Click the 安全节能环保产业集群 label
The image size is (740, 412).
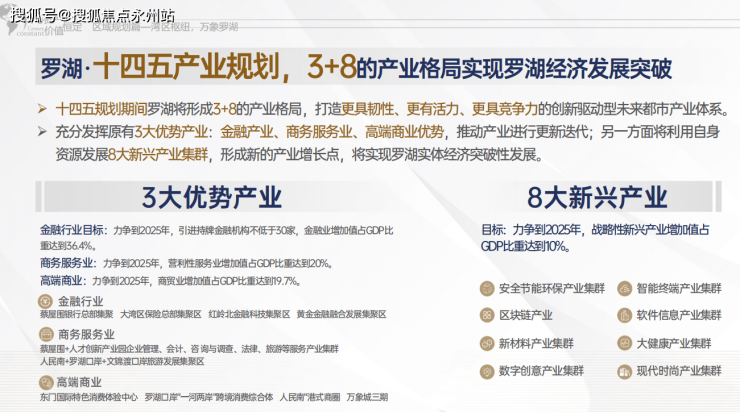[x=552, y=288]
